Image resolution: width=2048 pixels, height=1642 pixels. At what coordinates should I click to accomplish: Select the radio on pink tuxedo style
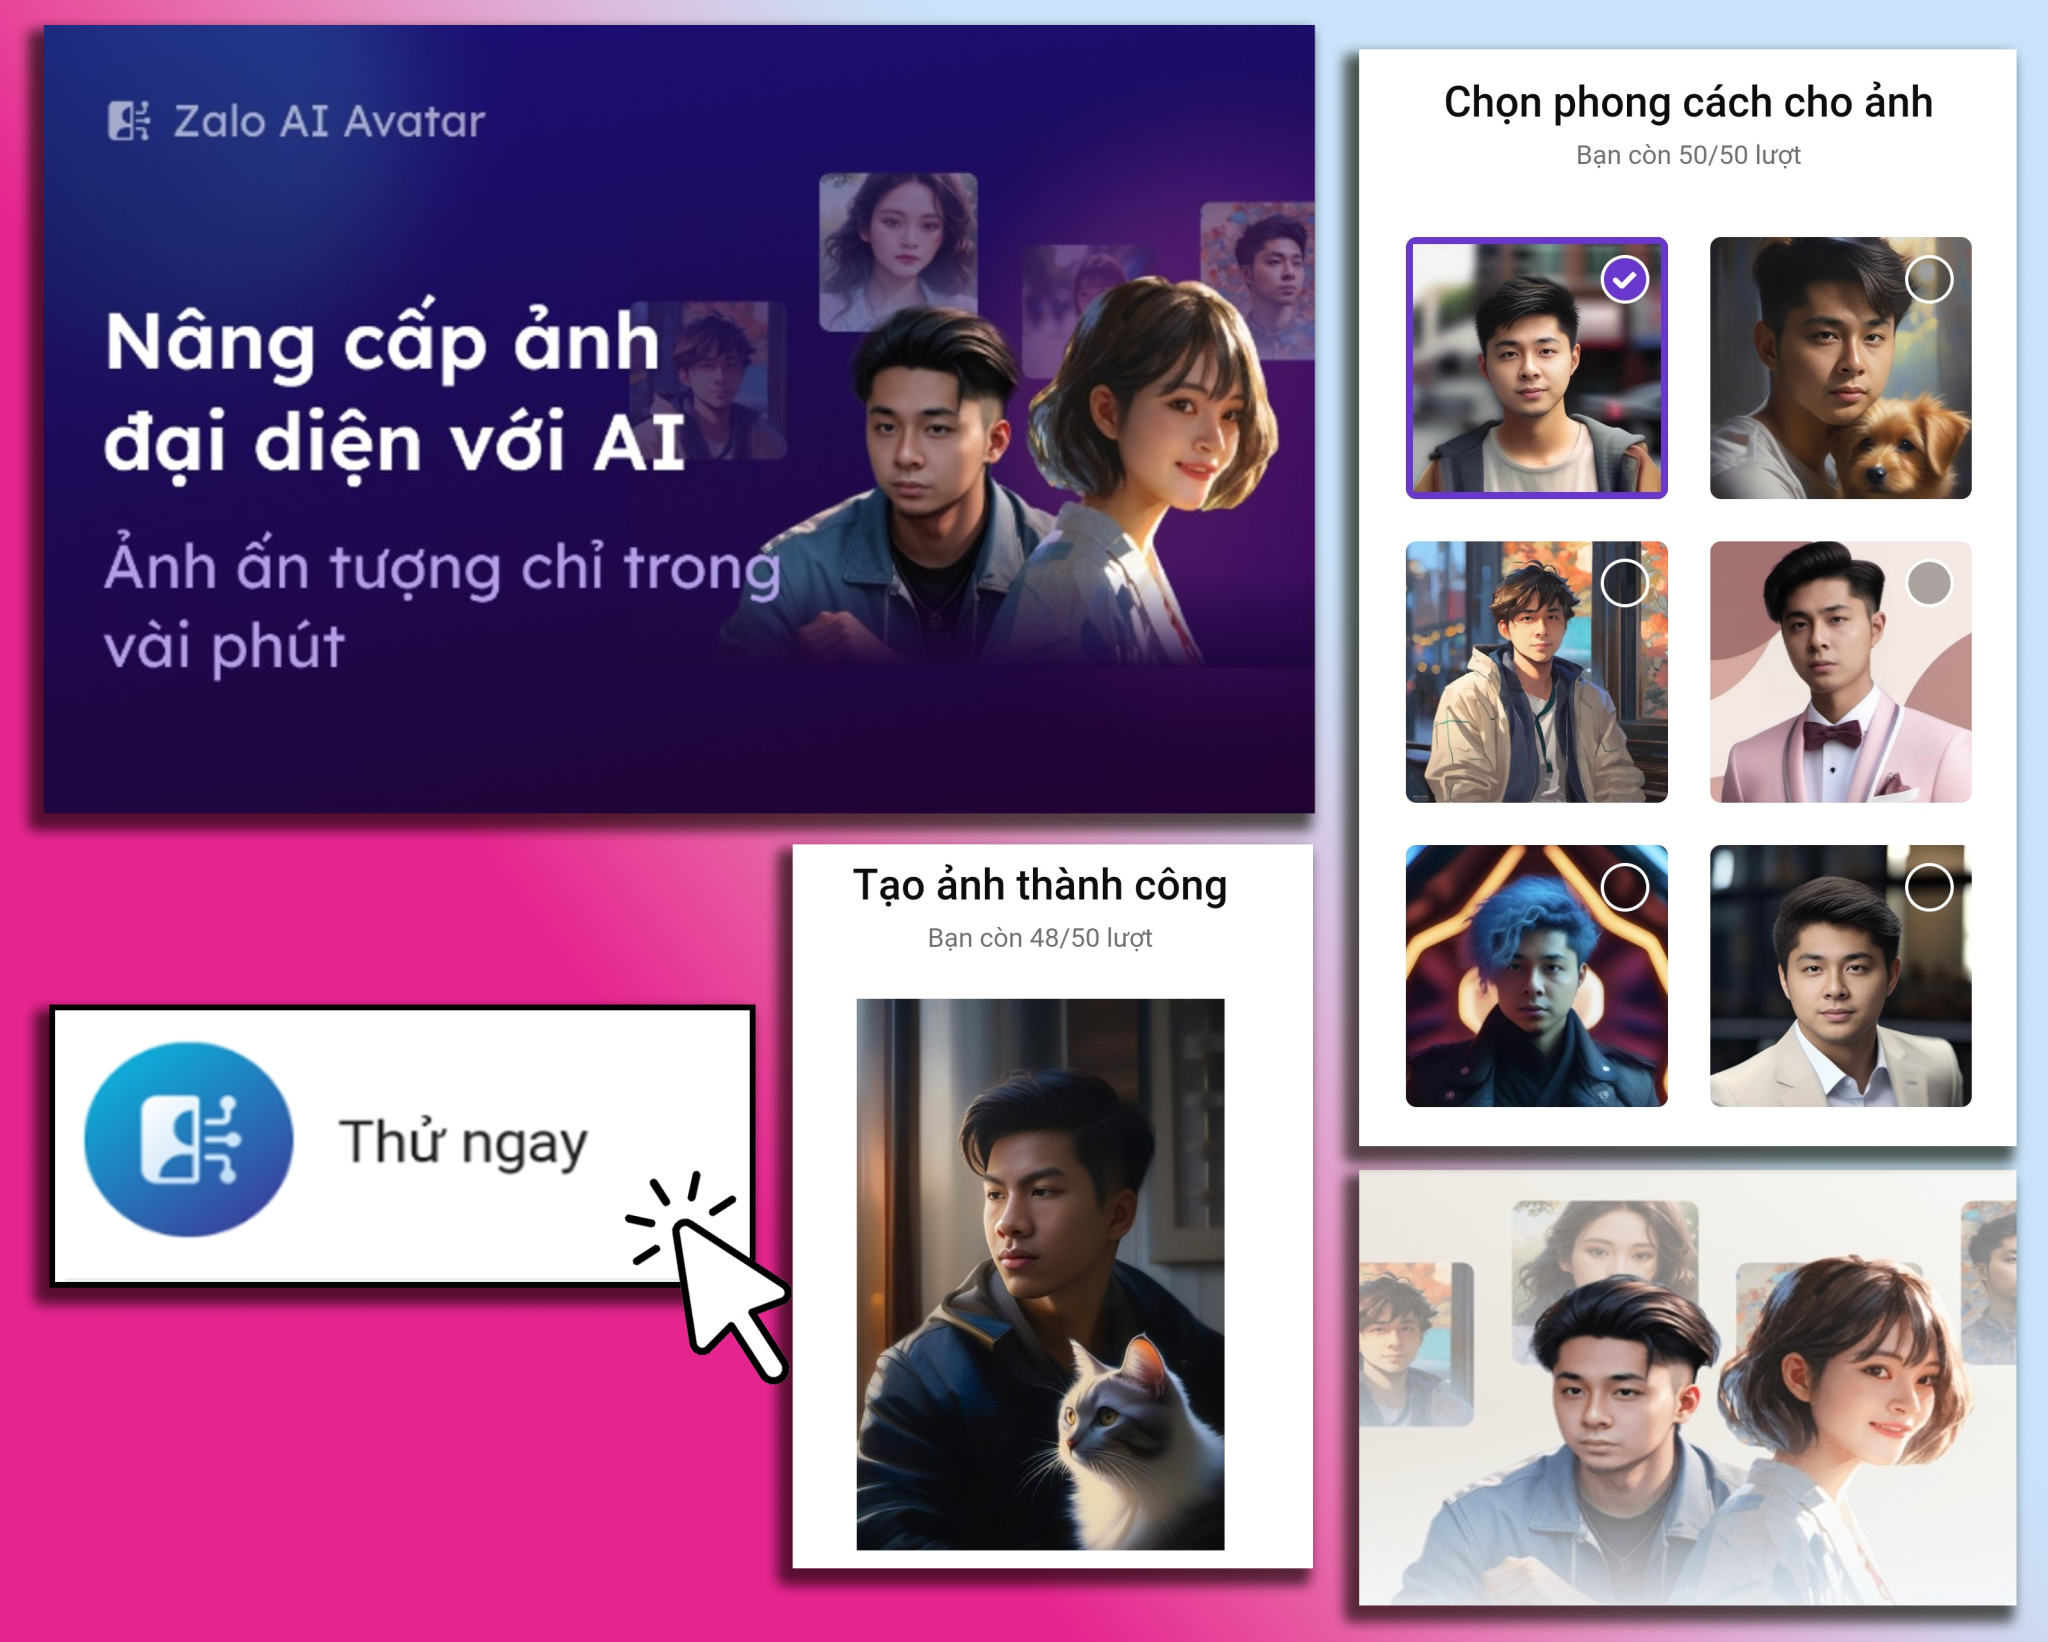[x=1929, y=583]
